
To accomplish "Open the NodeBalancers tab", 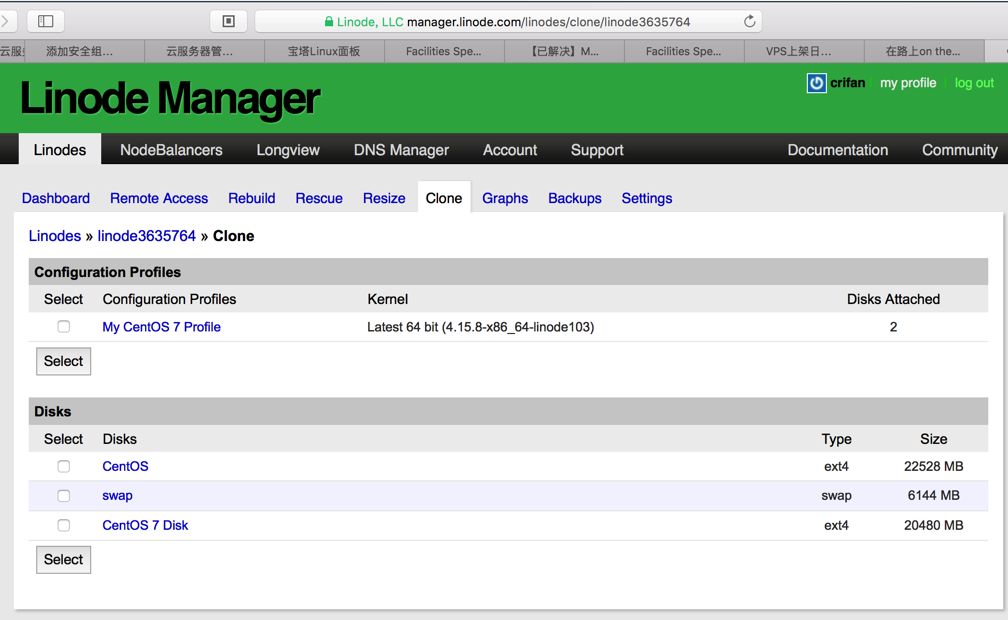I will pos(171,150).
